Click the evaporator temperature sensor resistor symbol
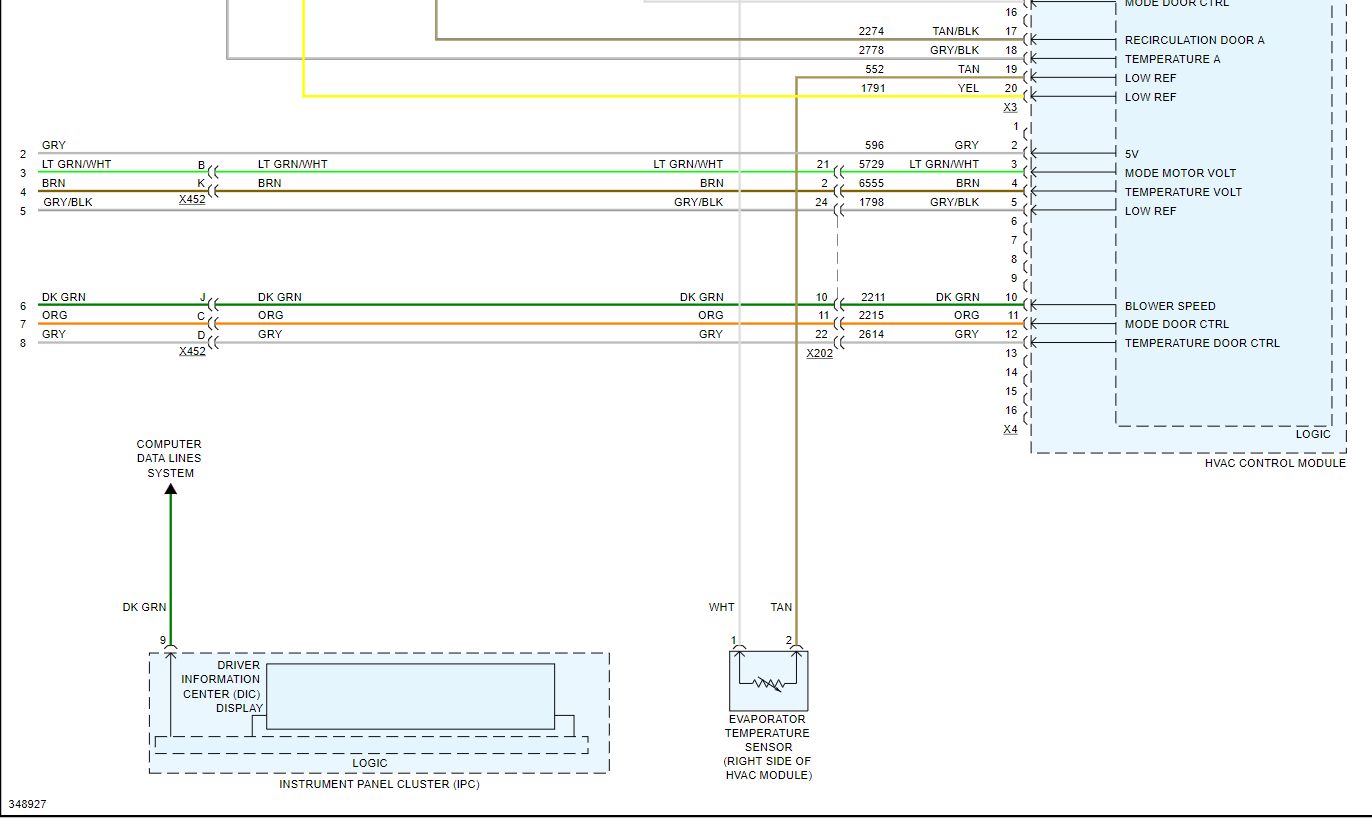 768,684
